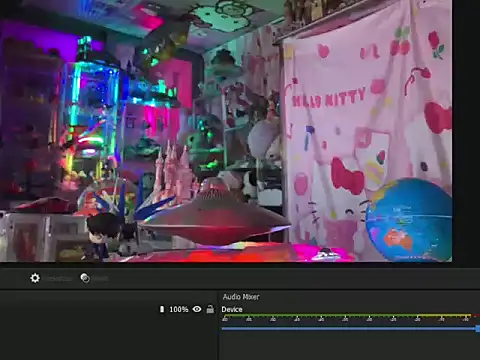Screen dimensions: 480x360
Task: Click the 100% value in the source row
Action: [179, 309]
